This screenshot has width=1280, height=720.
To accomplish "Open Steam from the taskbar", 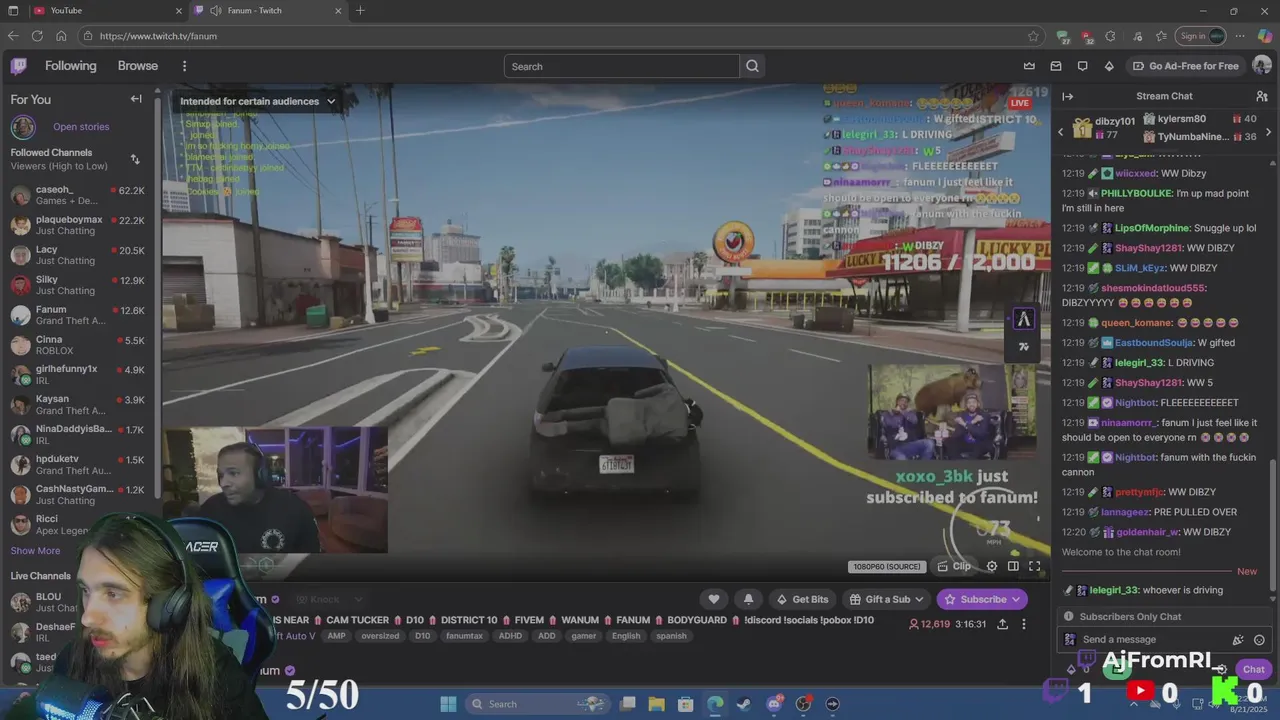I will [744, 704].
